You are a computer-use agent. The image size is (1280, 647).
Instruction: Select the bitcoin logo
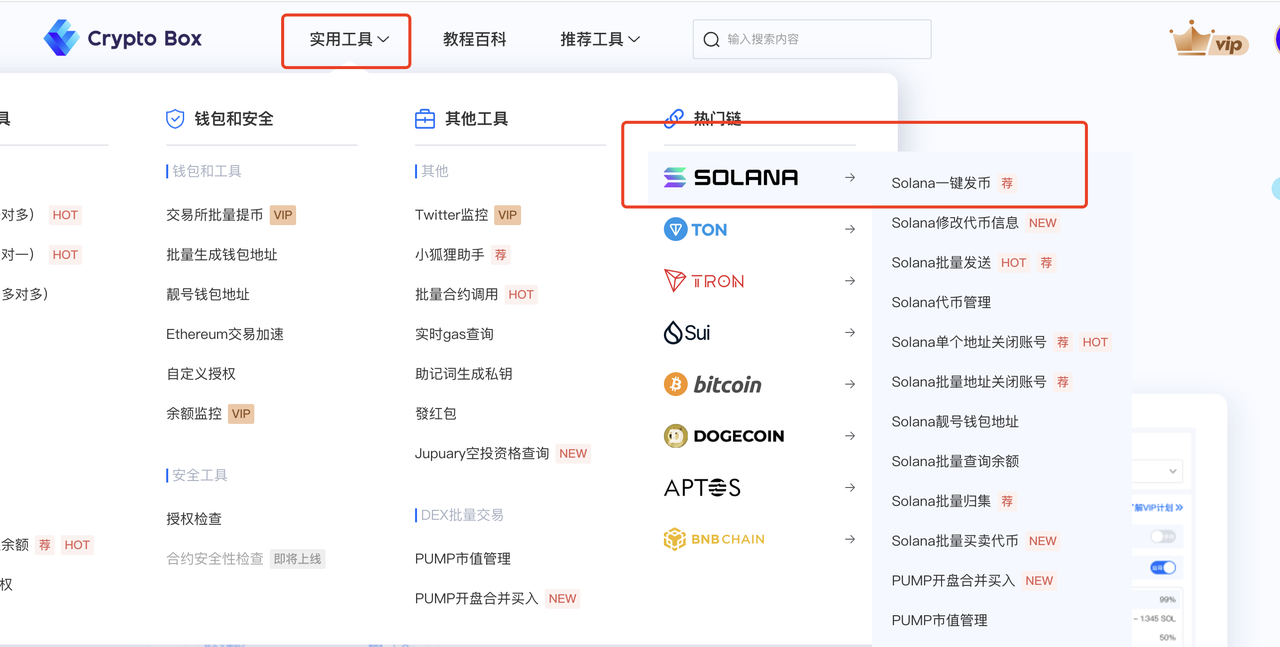[x=713, y=384]
